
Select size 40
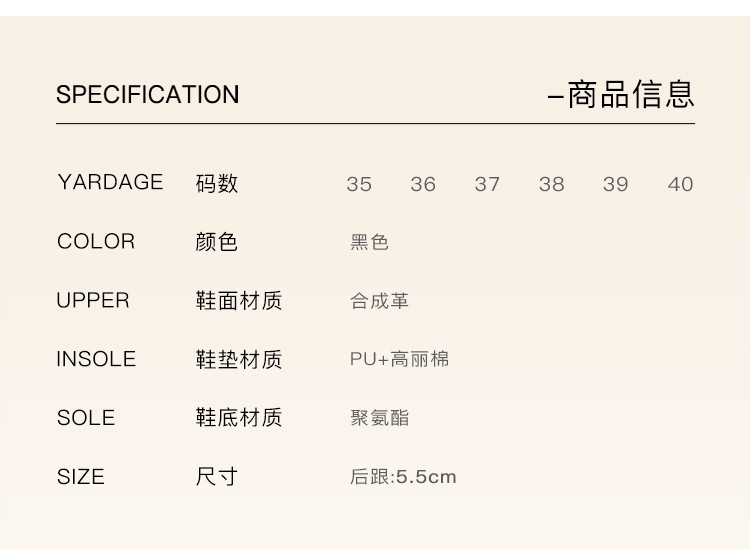tap(680, 184)
